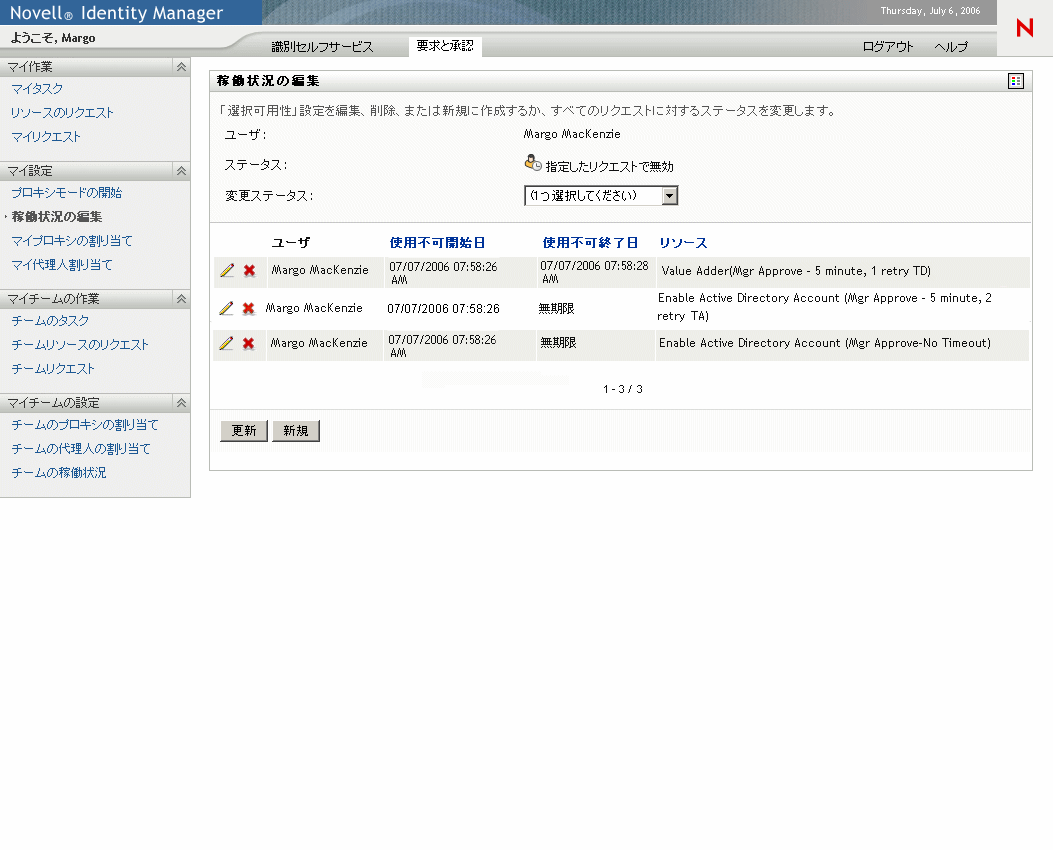Open リソースのリクエスト link

(62, 113)
